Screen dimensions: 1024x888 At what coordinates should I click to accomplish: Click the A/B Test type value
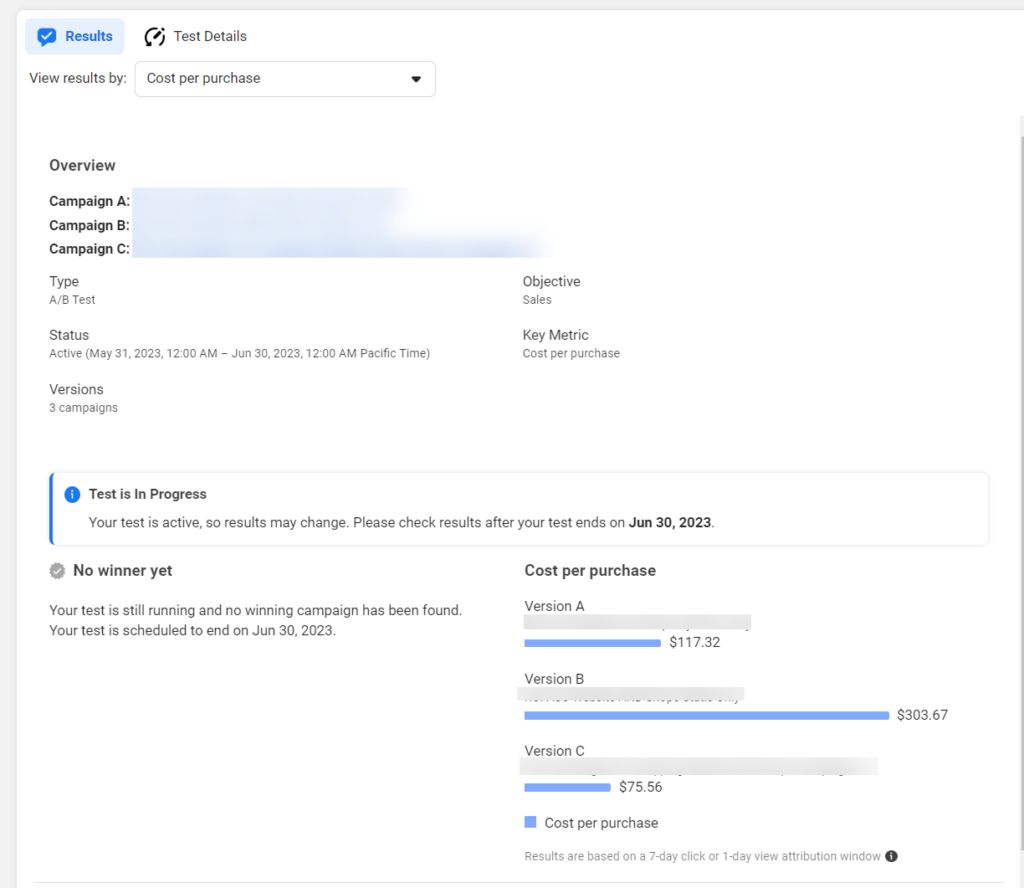coord(72,300)
